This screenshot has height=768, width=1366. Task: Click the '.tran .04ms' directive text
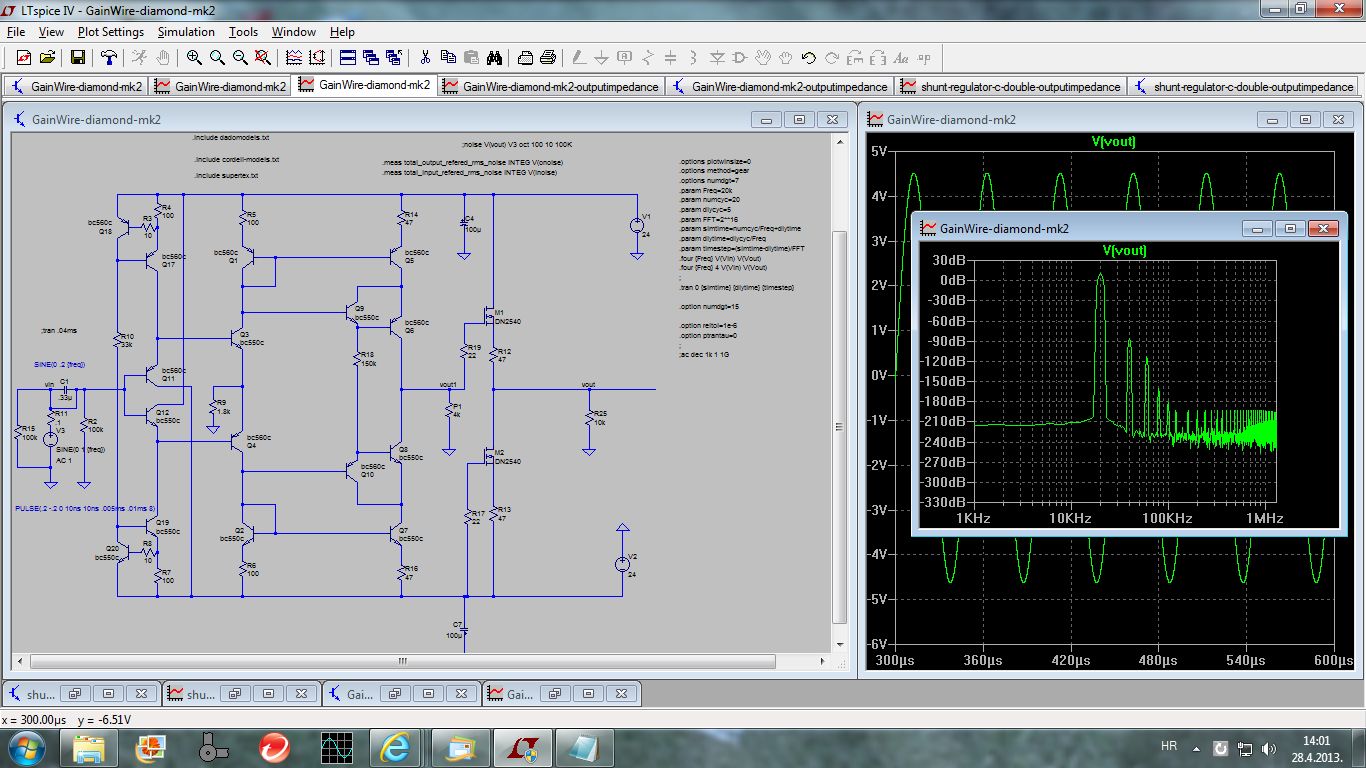pyautogui.click(x=60, y=329)
